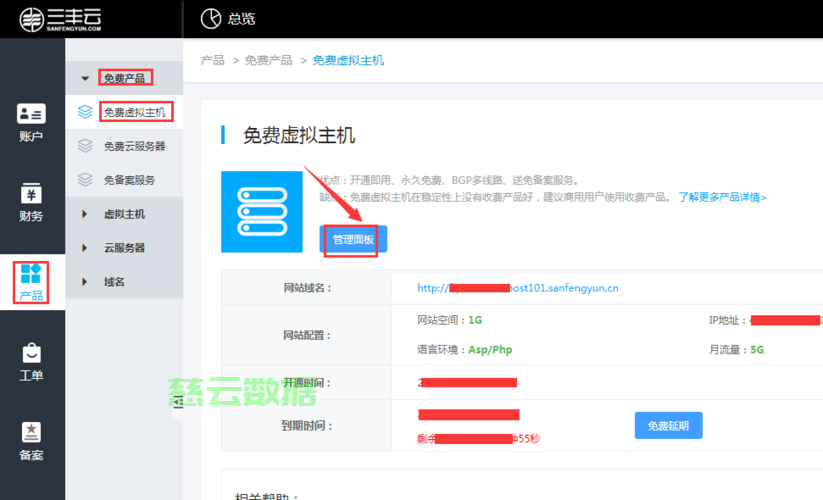The width and height of the screenshot is (823, 500).
Task: Click the layers icon beside 免备案服务
Action: [x=86, y=180]
